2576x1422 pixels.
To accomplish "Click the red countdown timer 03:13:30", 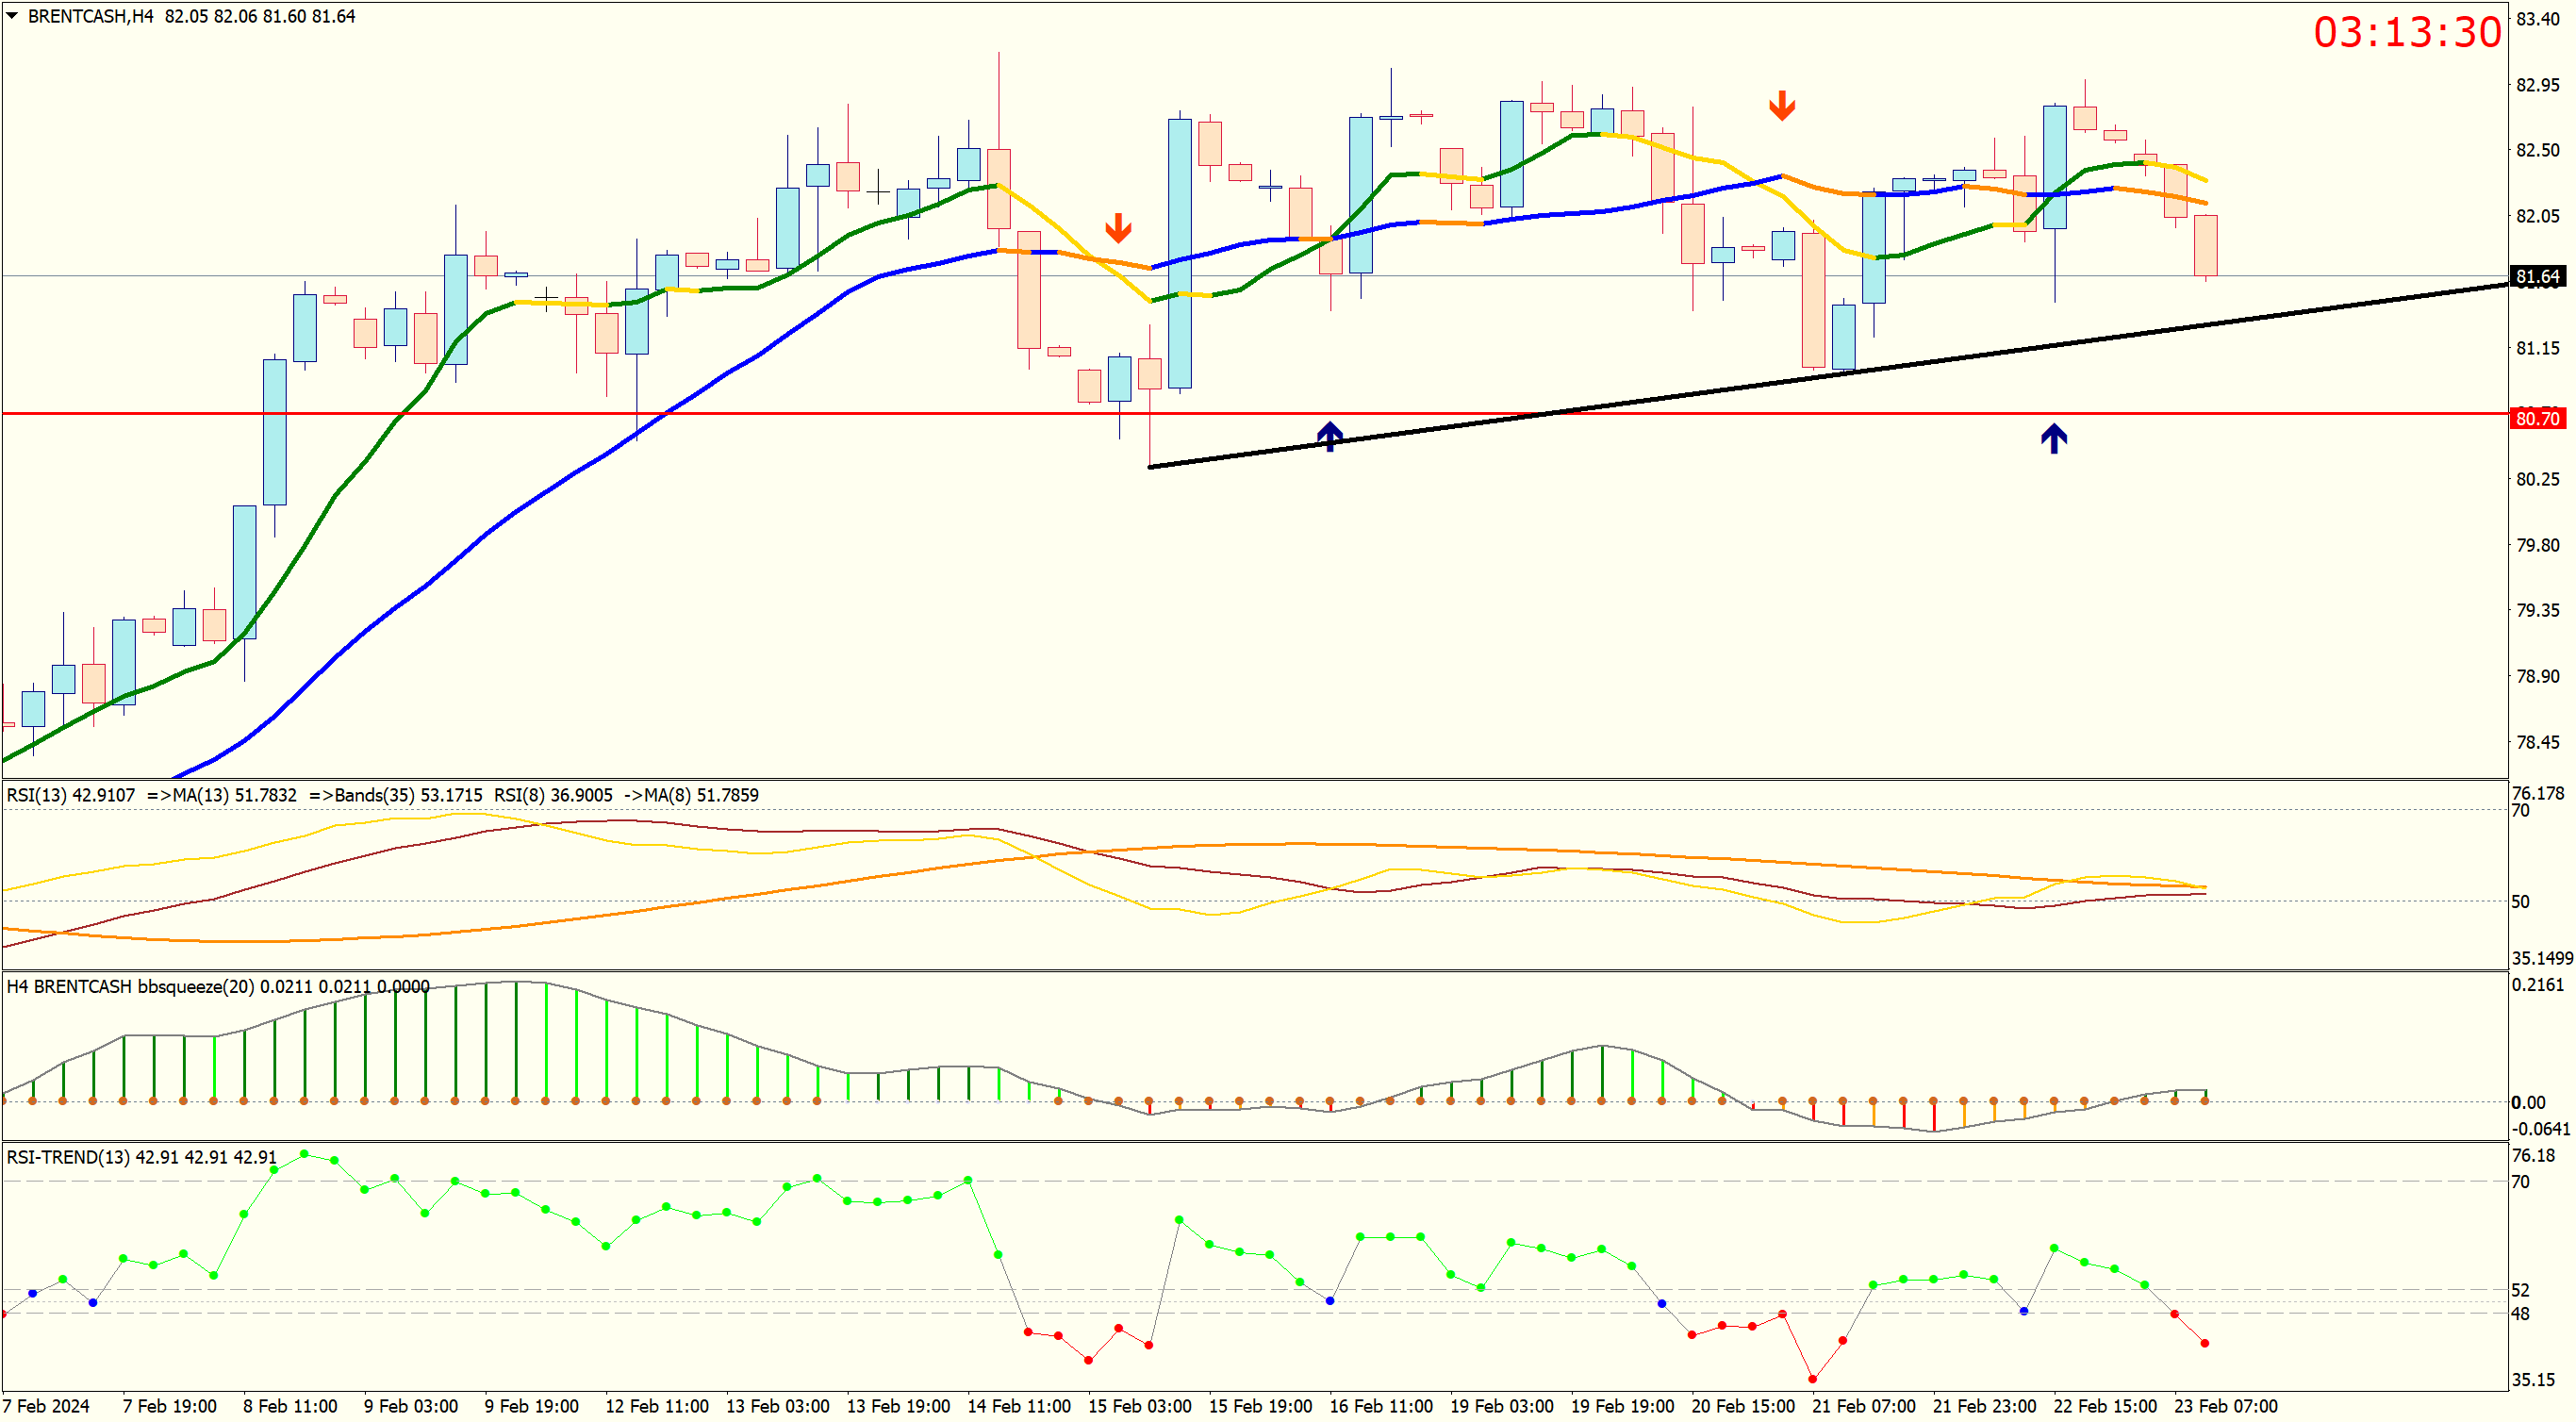I will pyautogui.click(x=2406, y=32).
